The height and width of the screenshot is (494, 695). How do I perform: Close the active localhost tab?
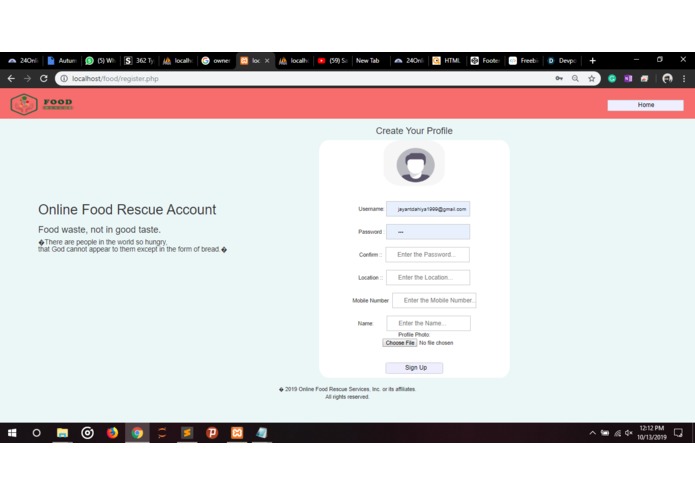(267, 61)
